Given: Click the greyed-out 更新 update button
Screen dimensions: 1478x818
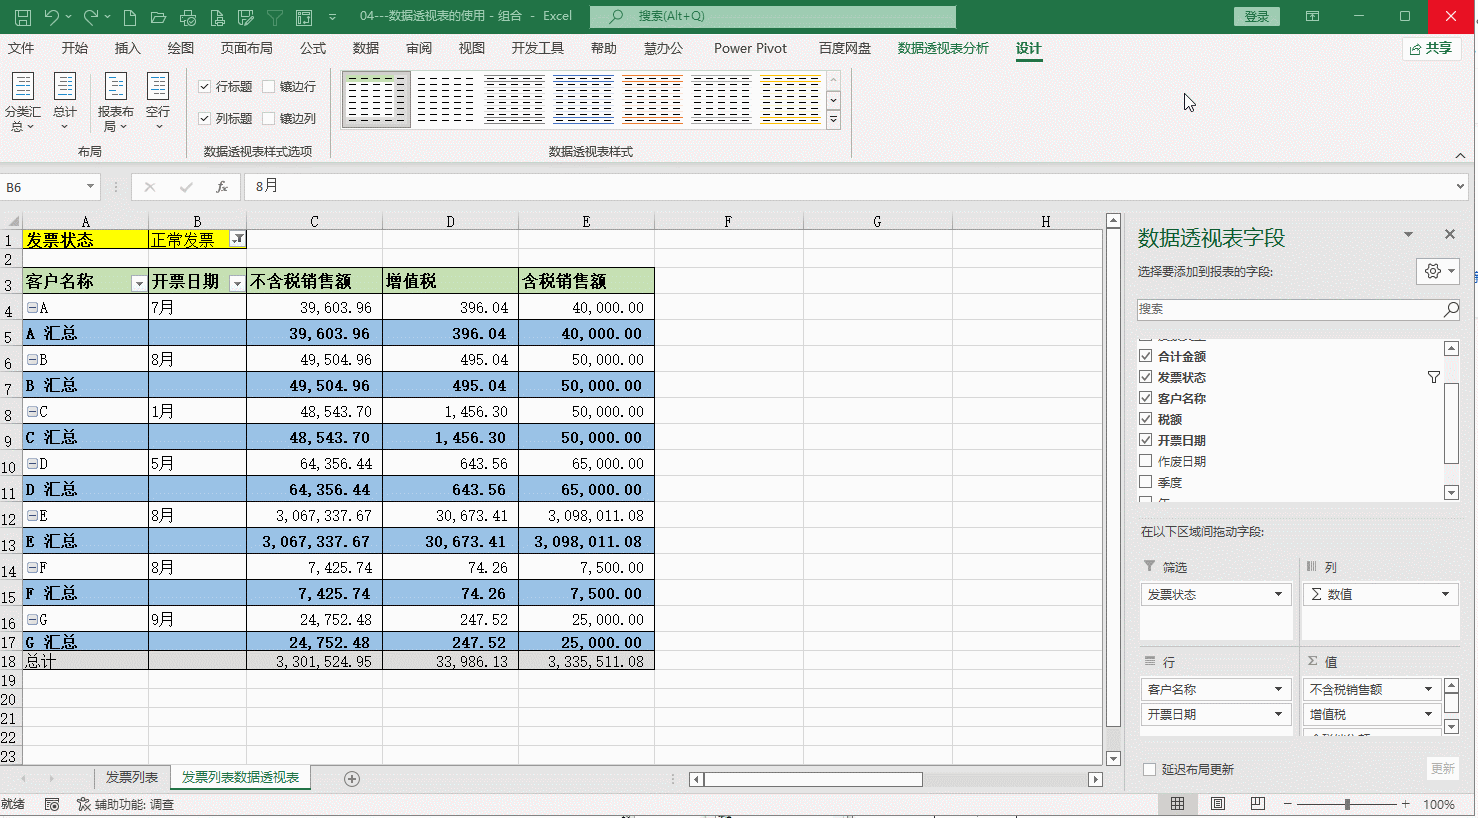Looking at the screenshot, I should (1443, 769).
